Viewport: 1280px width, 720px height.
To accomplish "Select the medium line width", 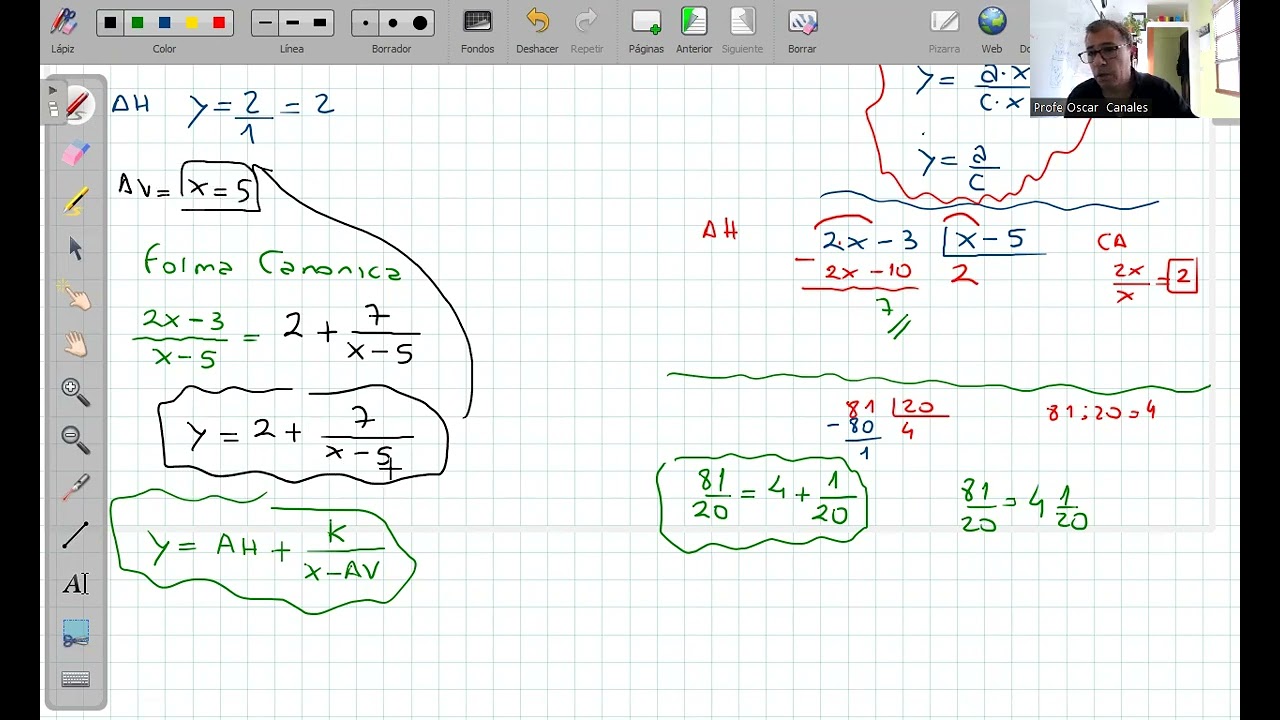I will click(x=292, y=22).
